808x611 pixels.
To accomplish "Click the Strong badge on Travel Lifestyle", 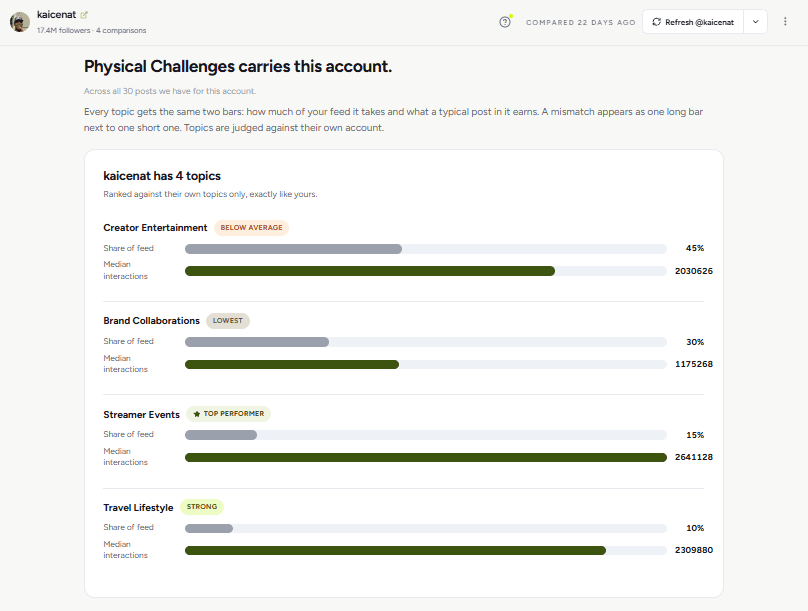I will click(x=201, y=507).
